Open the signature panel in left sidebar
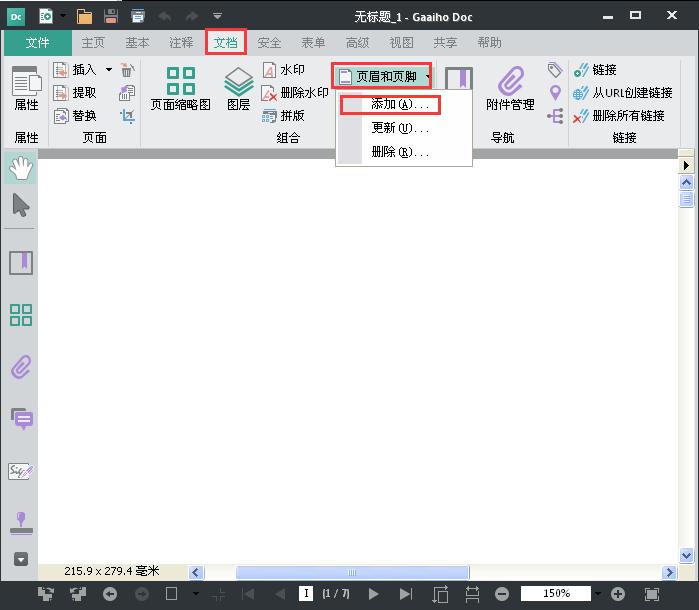699x610 pixels. 21,471
